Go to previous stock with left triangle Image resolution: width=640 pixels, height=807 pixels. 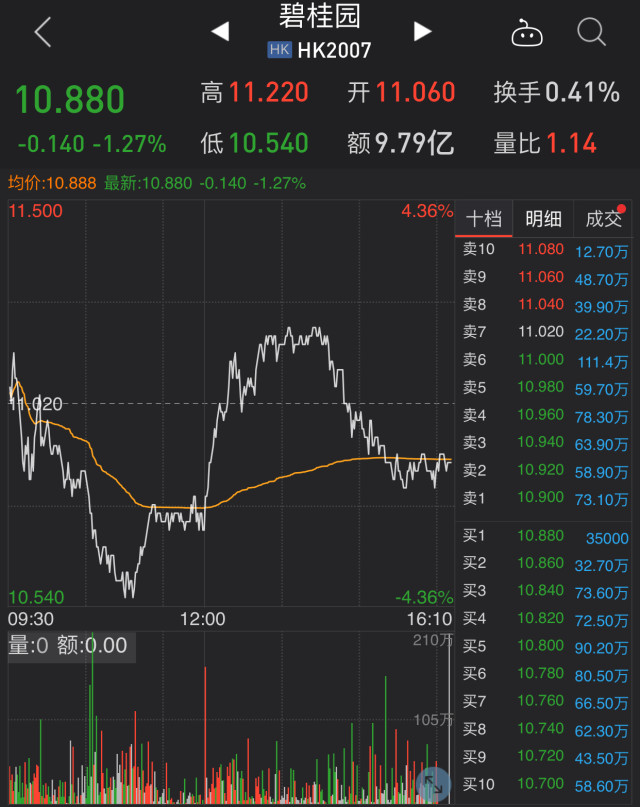(x=220, y=31)
